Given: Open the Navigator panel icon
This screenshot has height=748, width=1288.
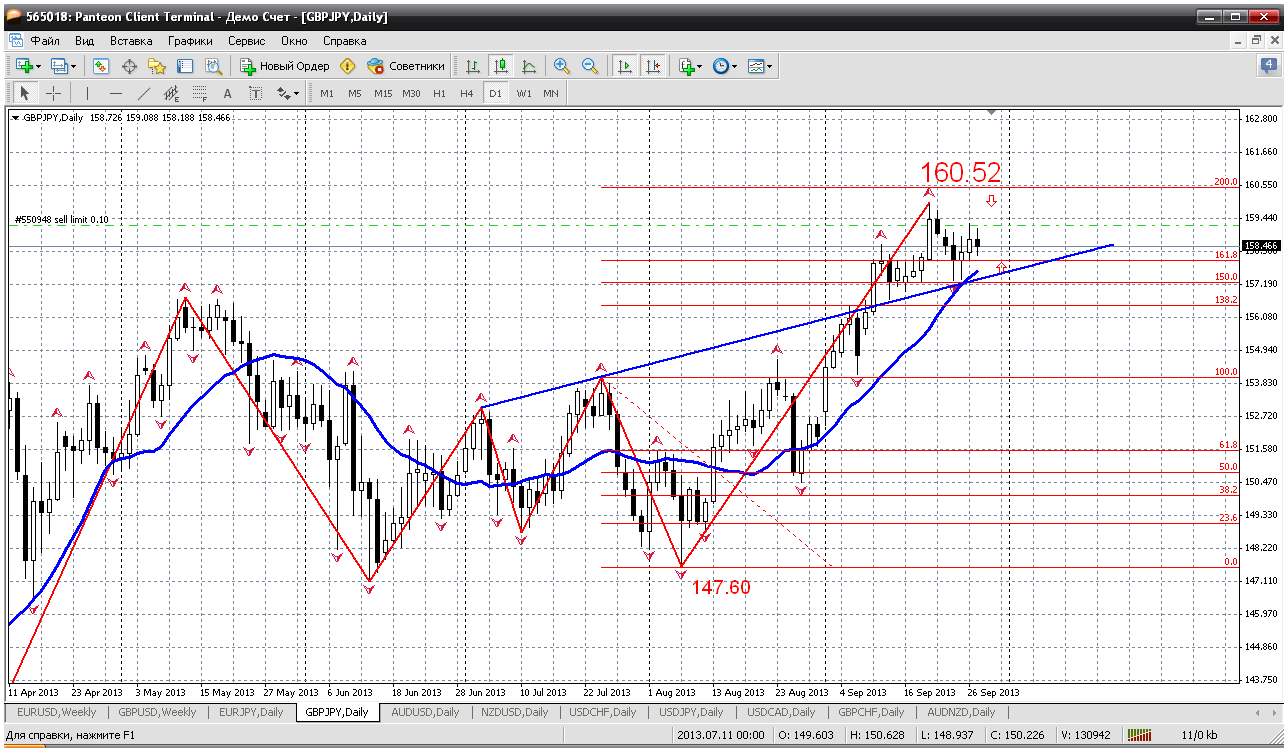Looking at the screenshot, I should click(x=157, y=66).
